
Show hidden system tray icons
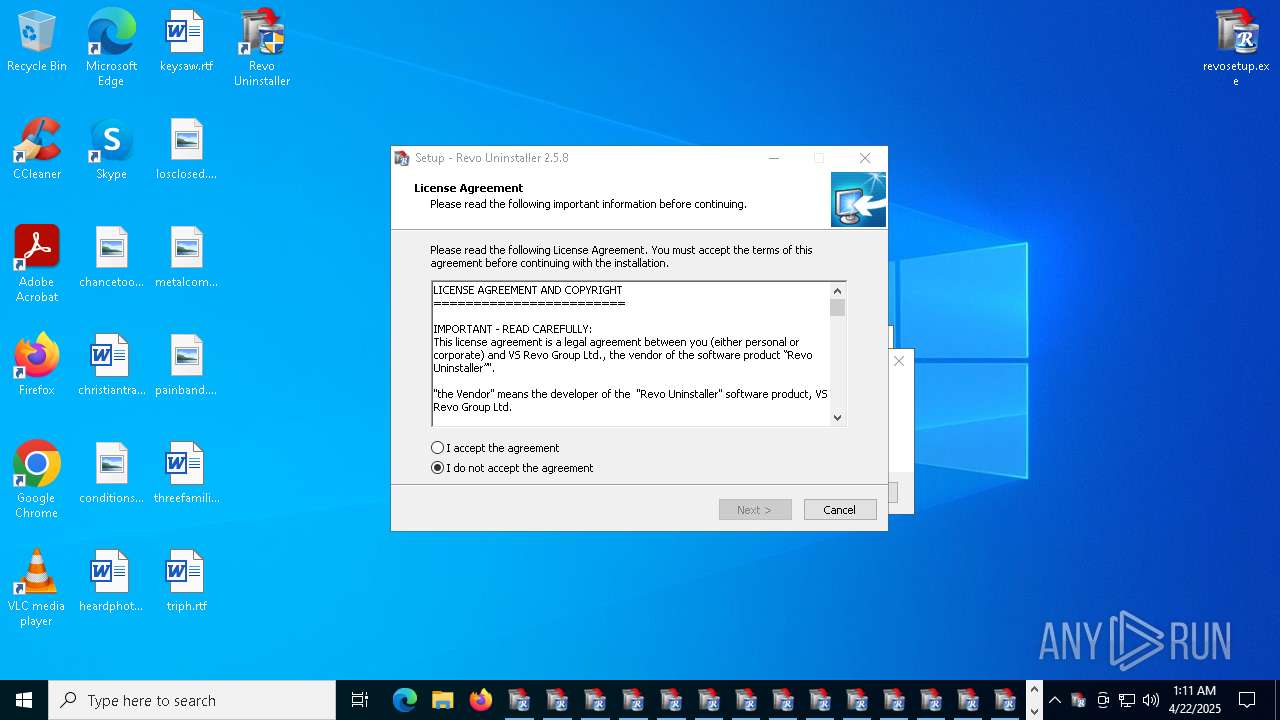coord(1055,700)
